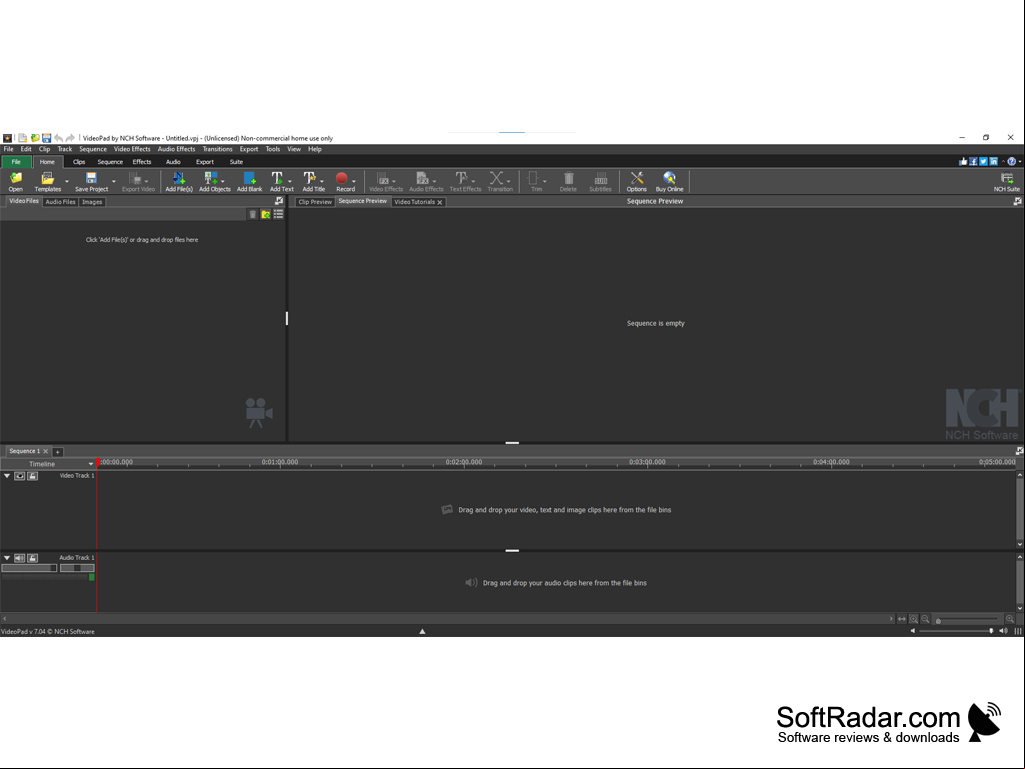
Task: Click Save Project in the toolbar
Action: tap(91, 181)
